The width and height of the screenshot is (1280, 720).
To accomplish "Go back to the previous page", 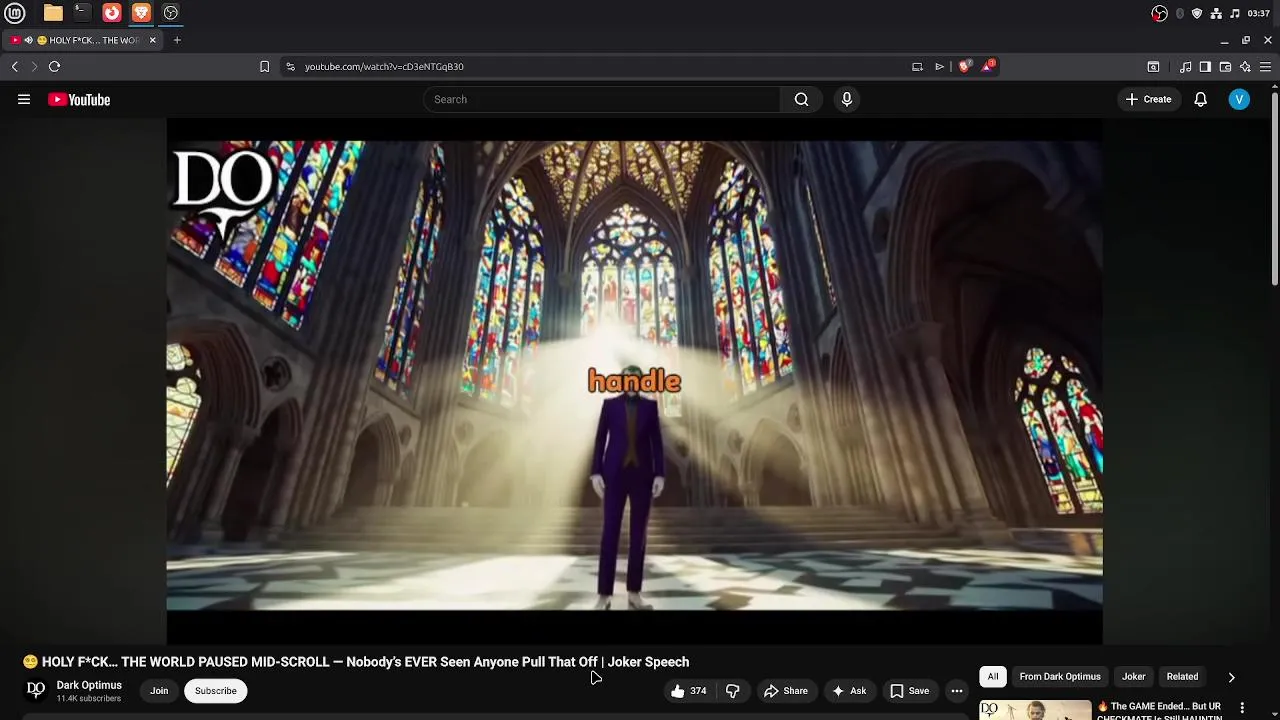I will pos(15,66).
